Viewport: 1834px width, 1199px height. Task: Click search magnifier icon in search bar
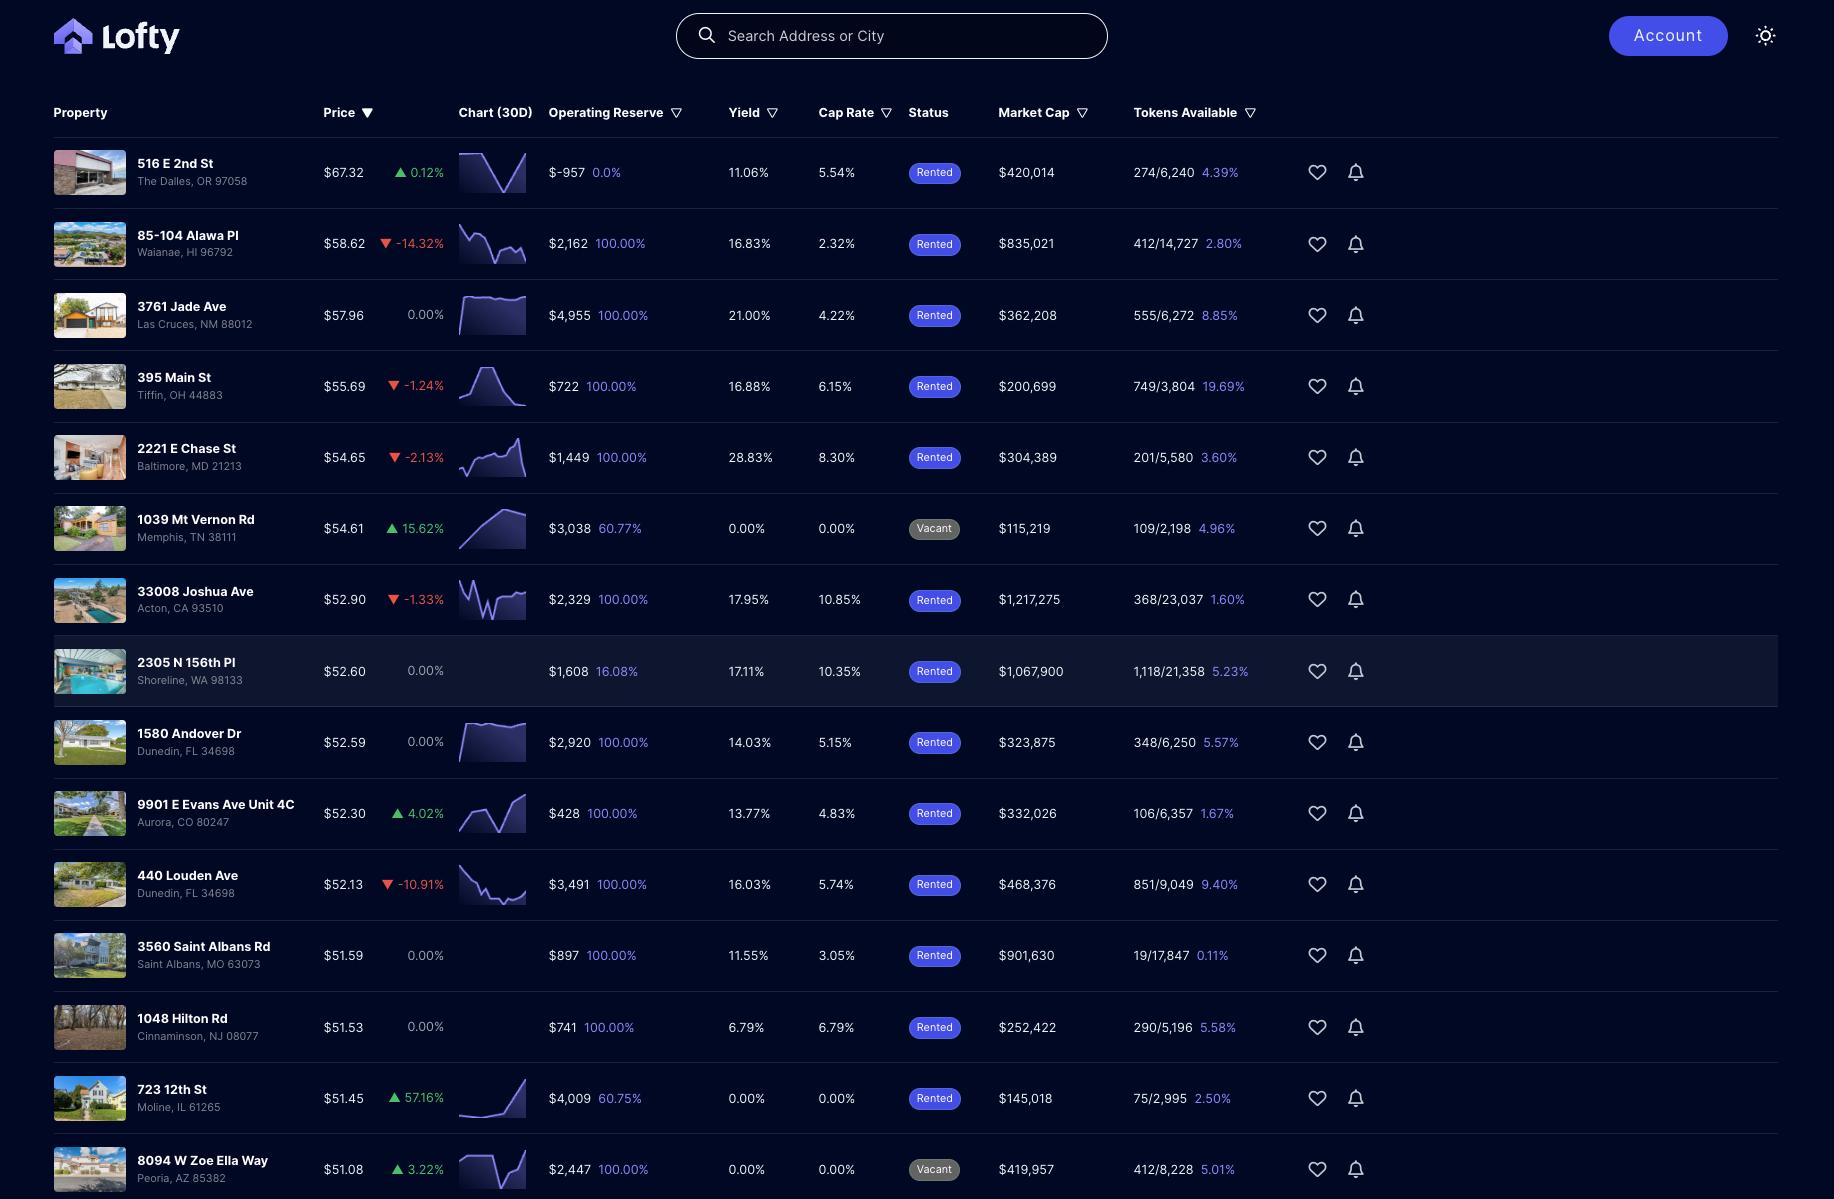pos(706,36)
